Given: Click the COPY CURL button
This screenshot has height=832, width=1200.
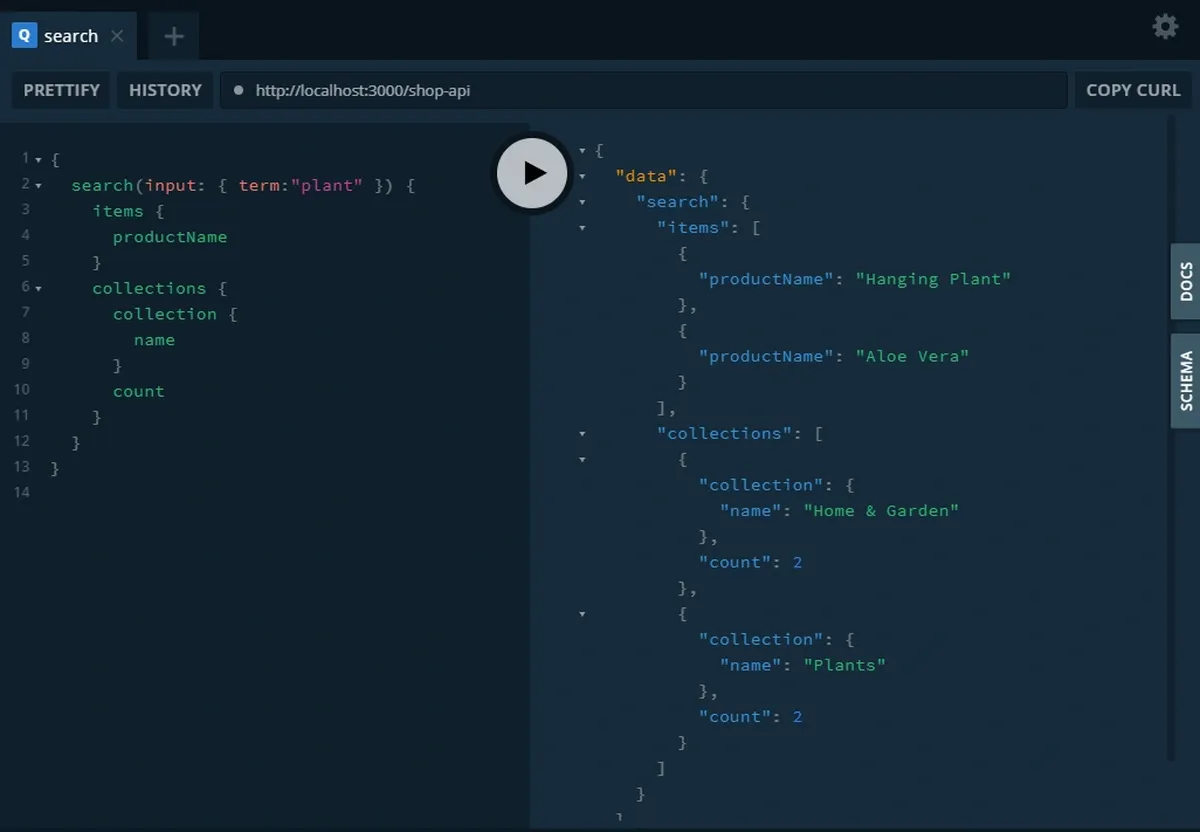Looking at the screenshot, I should click(1133, 90).
